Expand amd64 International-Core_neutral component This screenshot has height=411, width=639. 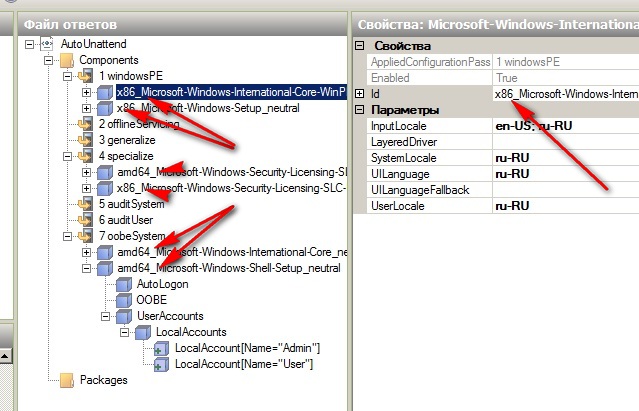(x=86, y=252)
